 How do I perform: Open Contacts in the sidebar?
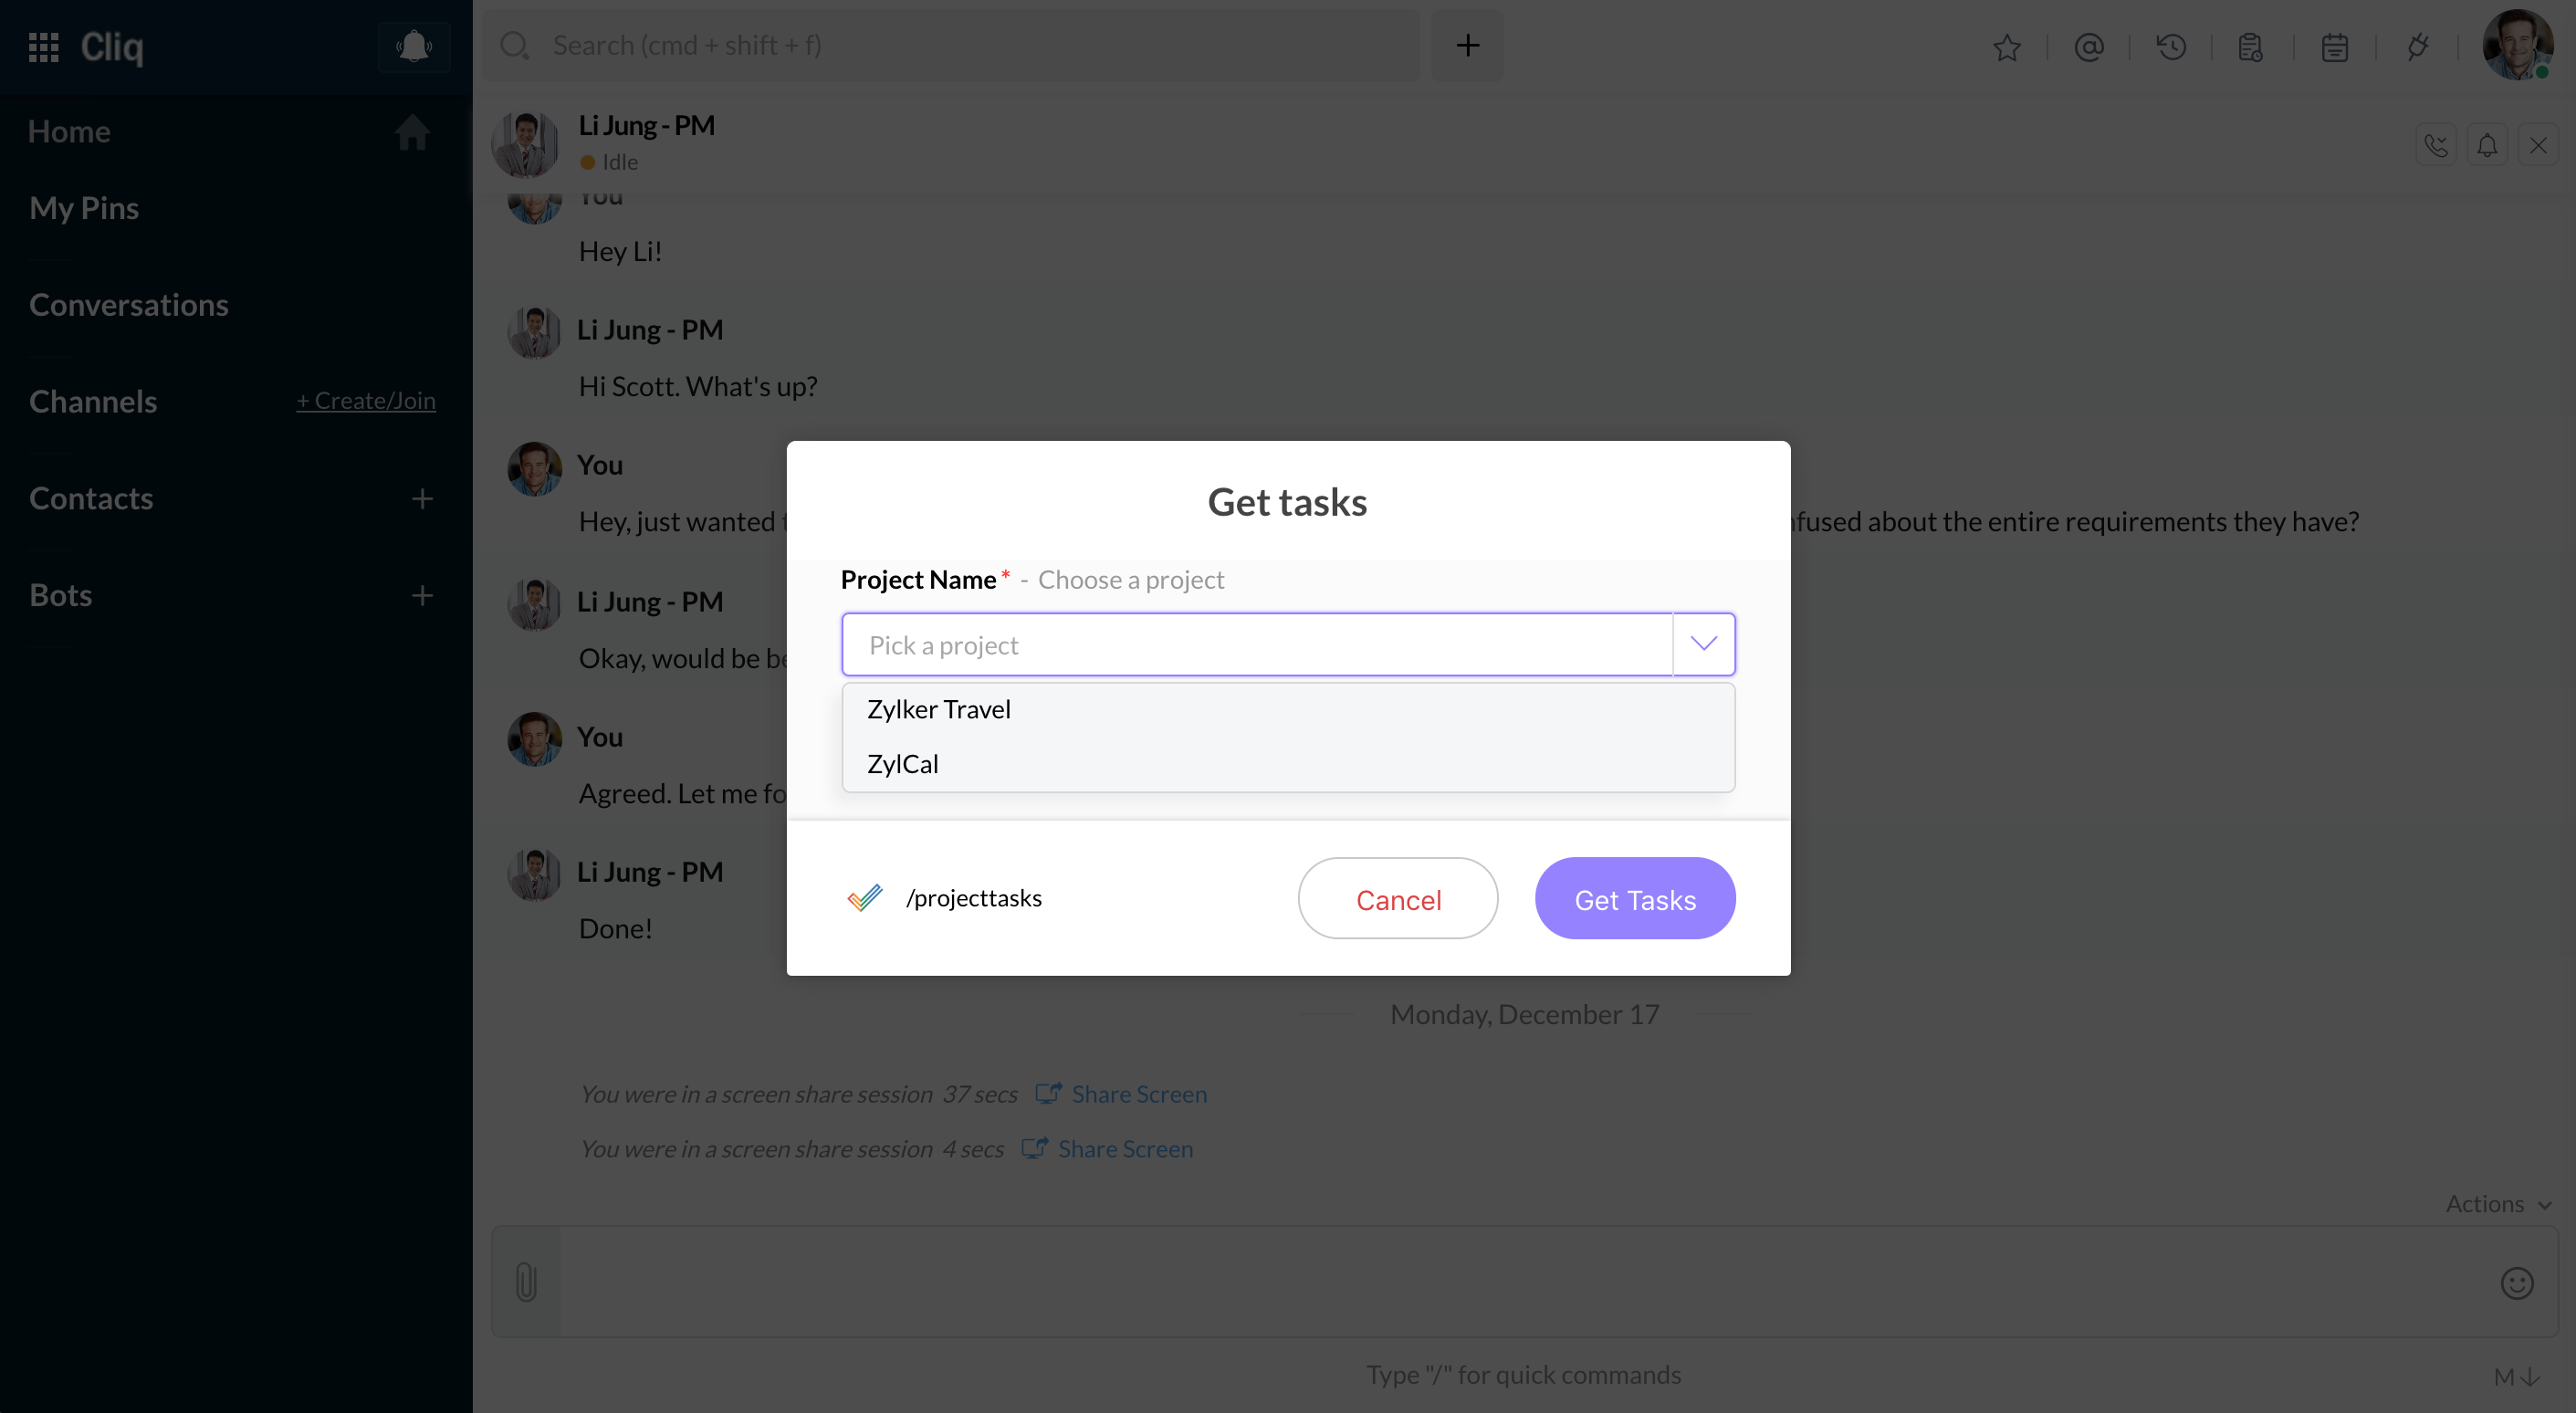[91, 498]
